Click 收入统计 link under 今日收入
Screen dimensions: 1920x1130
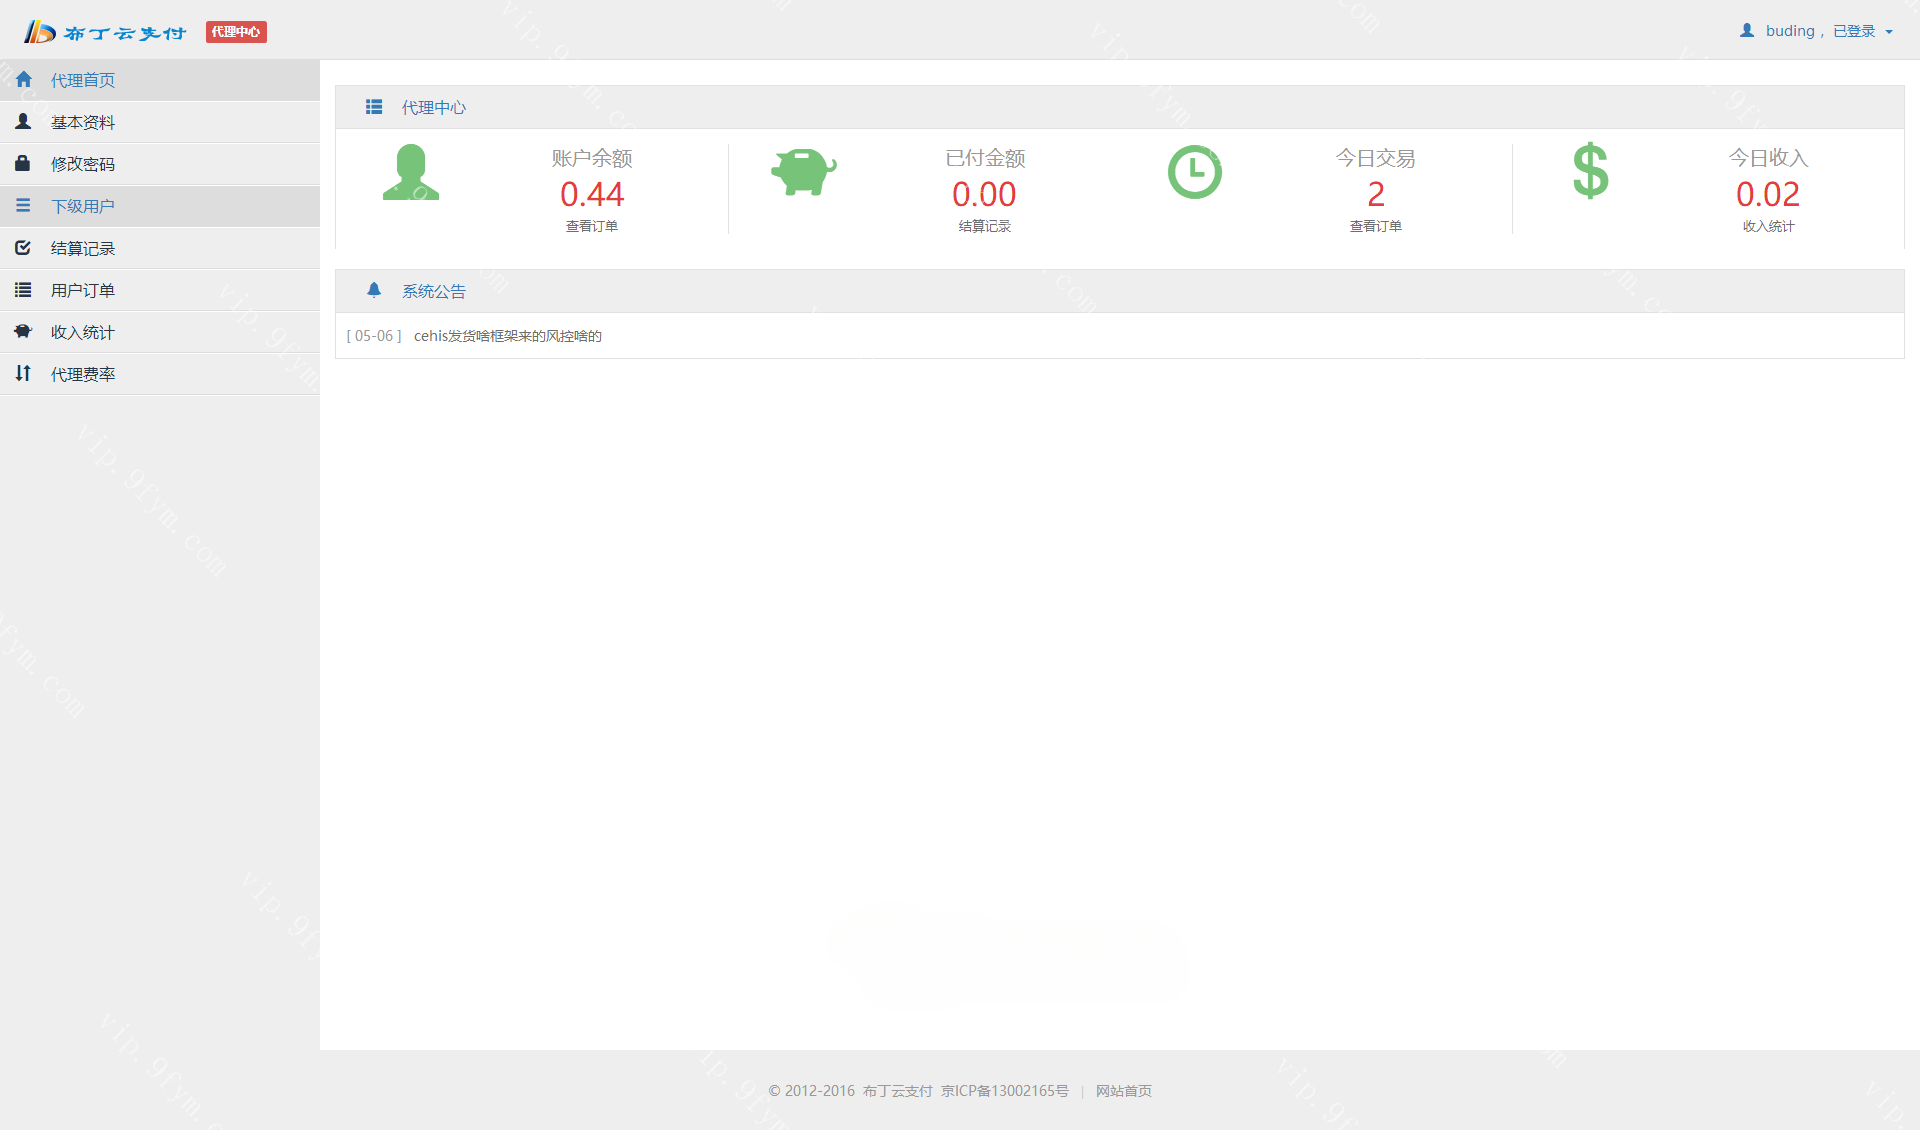[1767, 226]
